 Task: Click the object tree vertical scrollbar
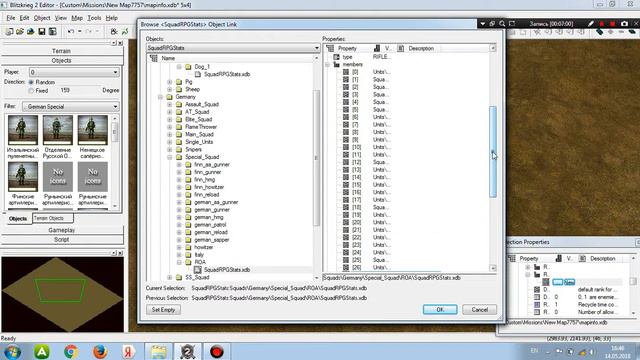(316, 157)
